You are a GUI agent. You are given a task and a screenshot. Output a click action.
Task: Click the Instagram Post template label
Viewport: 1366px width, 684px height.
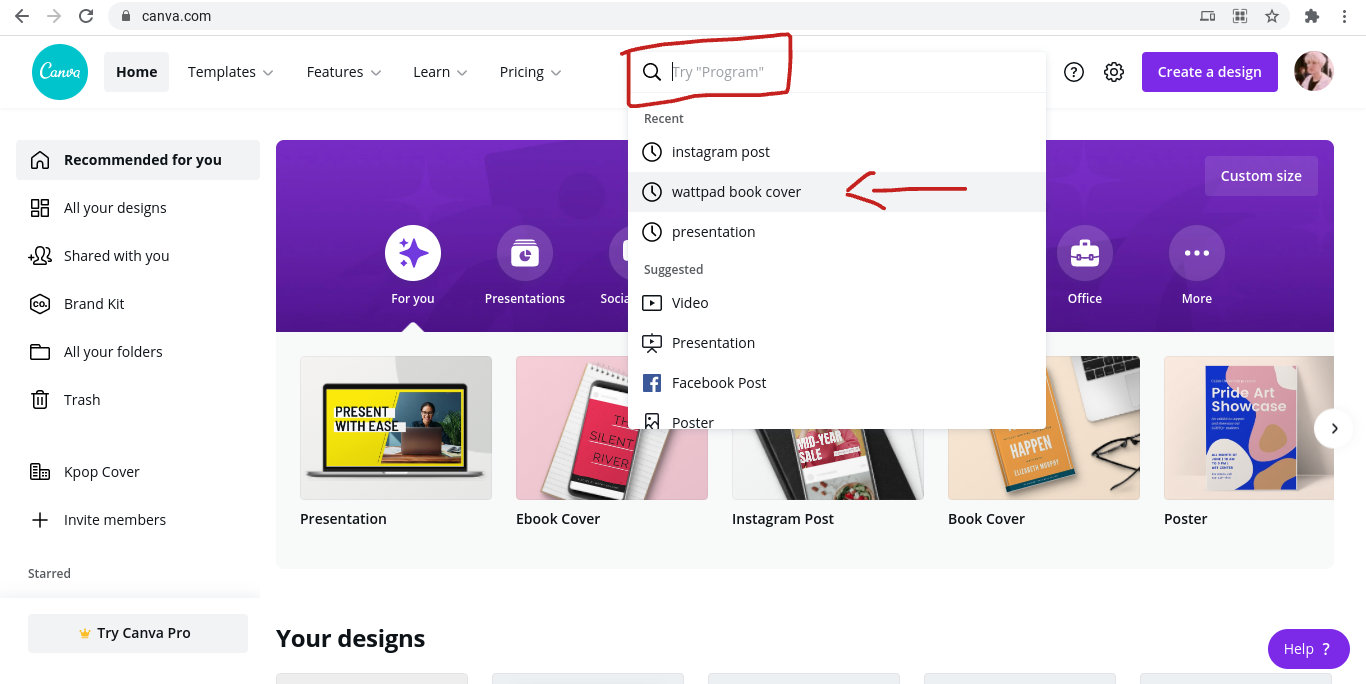click(783, 519)
